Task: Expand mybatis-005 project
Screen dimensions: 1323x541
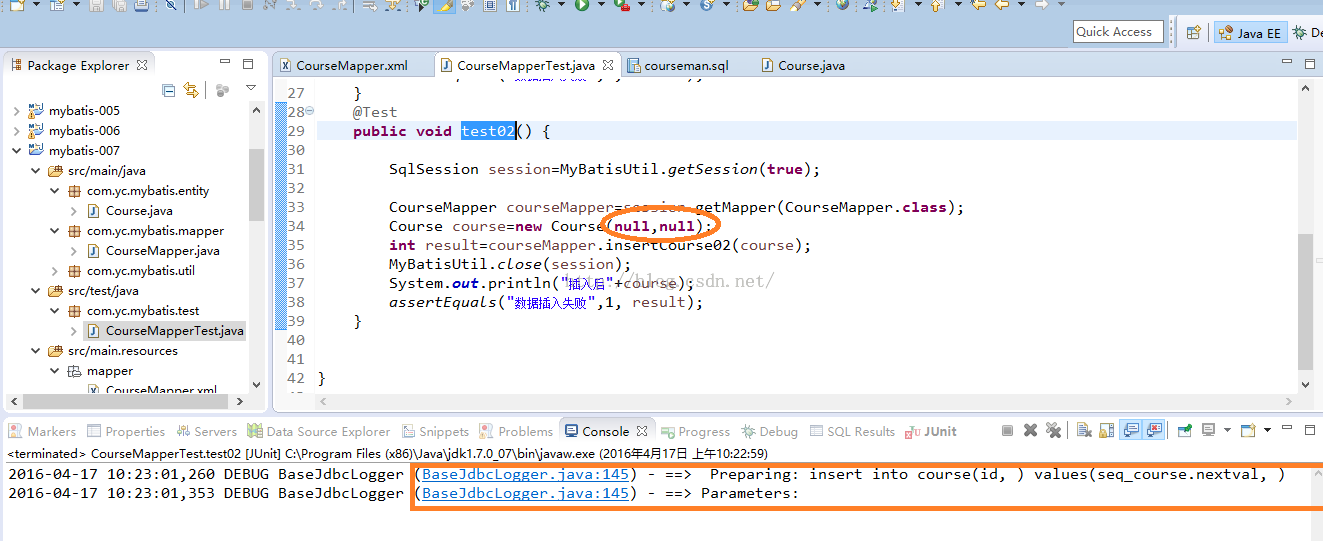Action: coord(16,111)
